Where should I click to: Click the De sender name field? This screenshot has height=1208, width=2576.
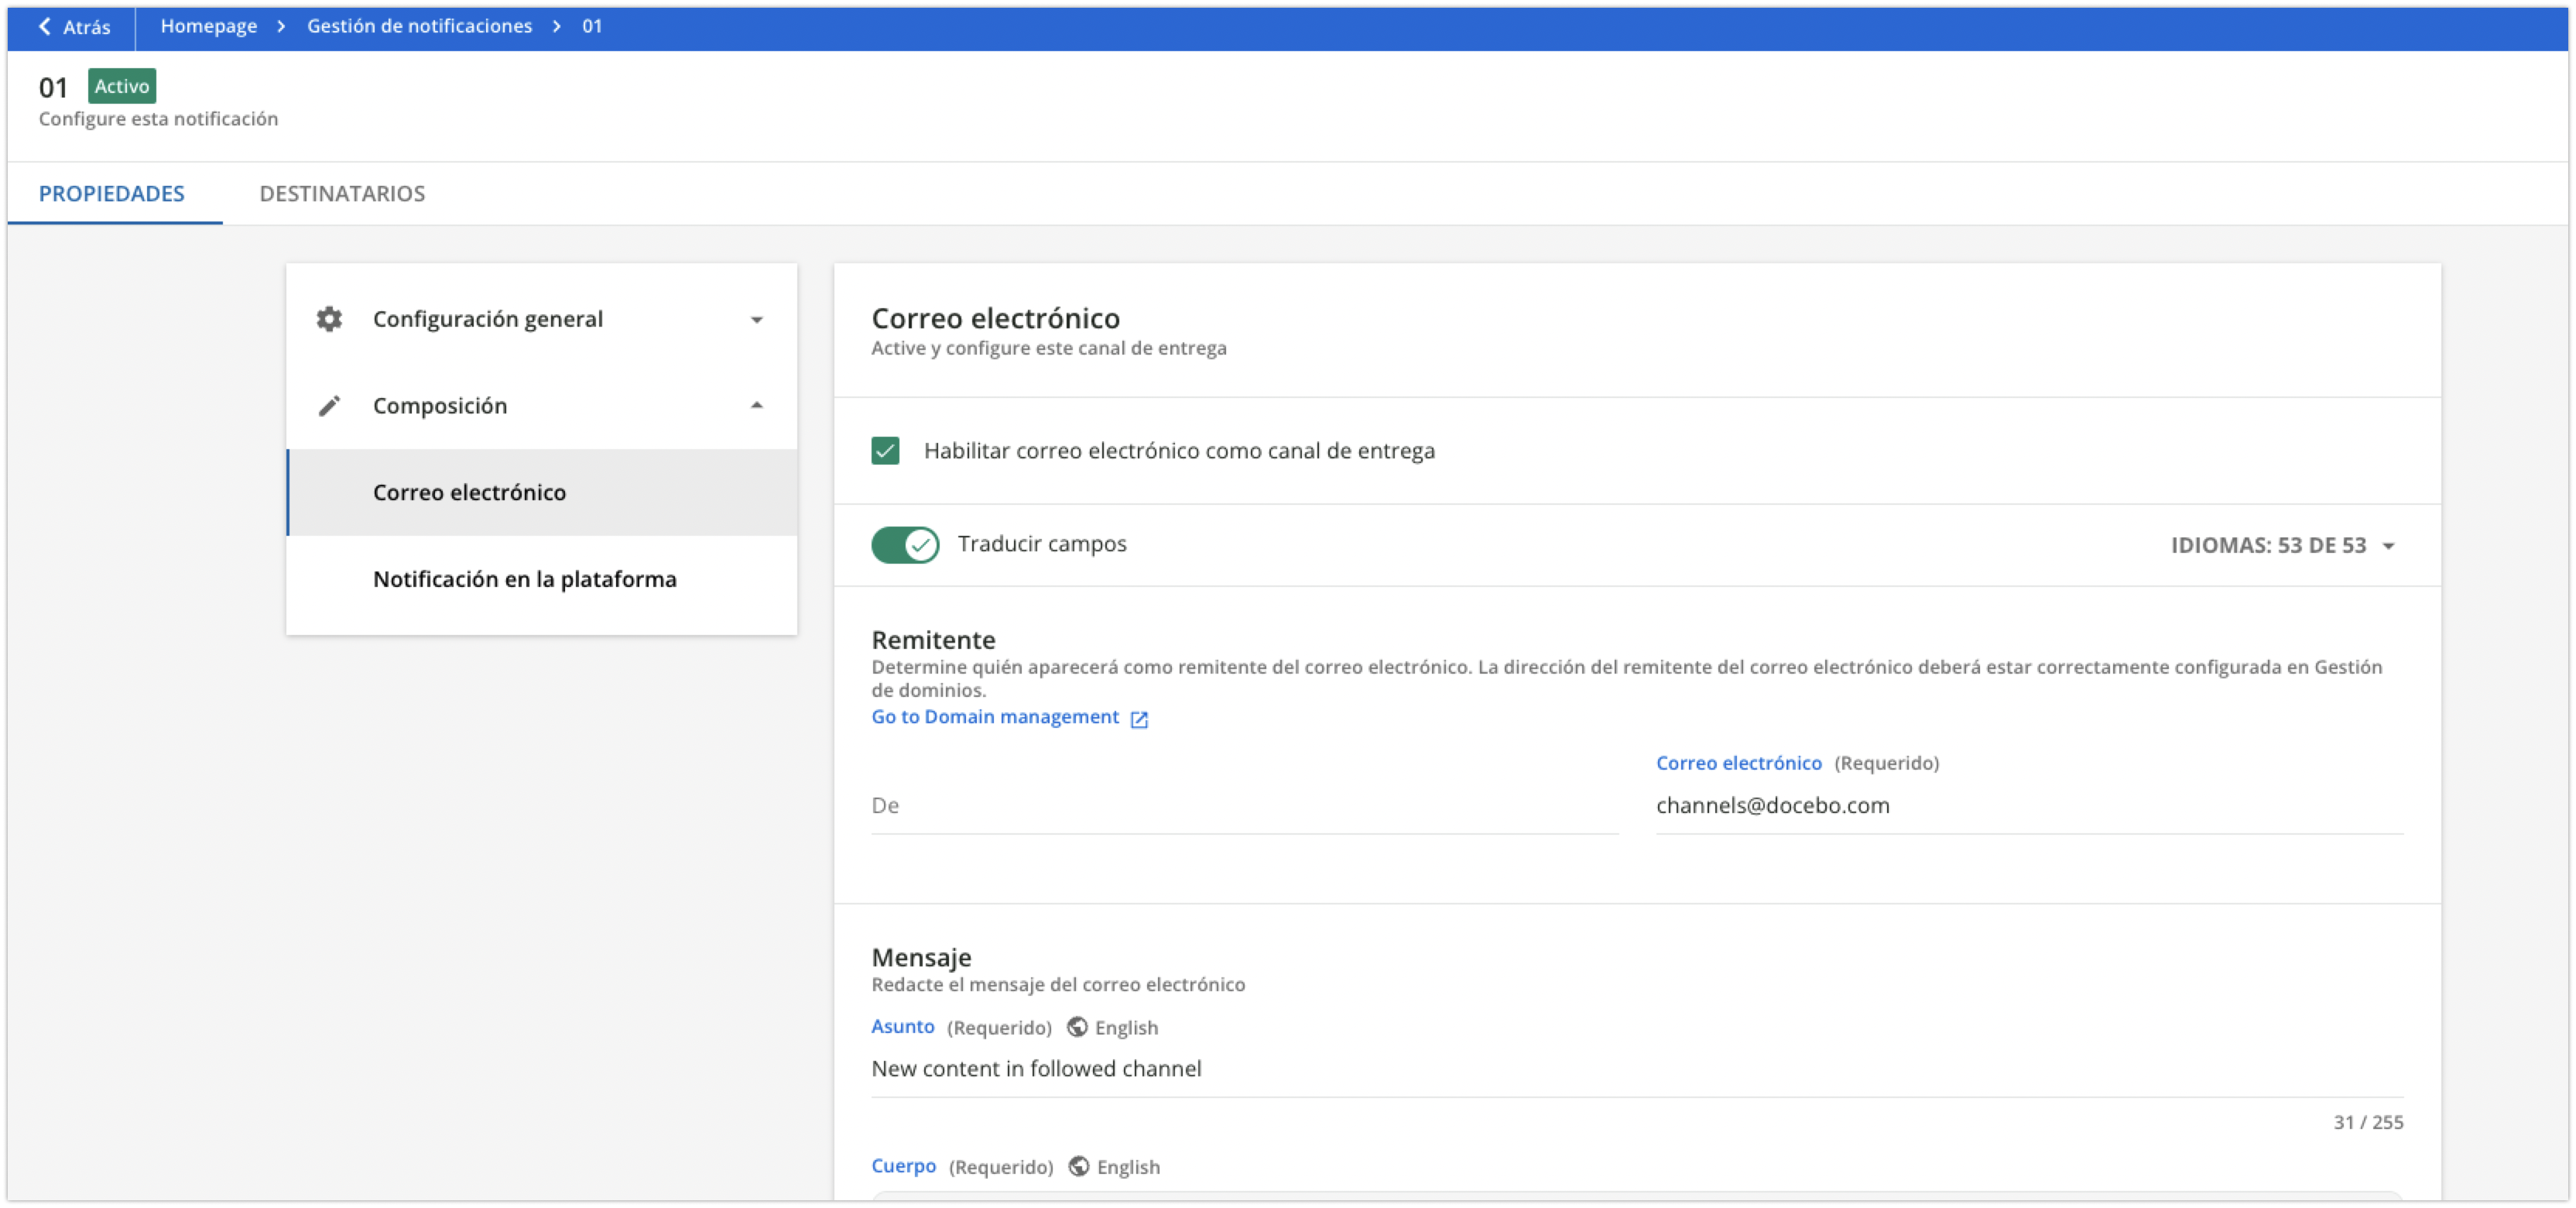tap(1244, 806)
